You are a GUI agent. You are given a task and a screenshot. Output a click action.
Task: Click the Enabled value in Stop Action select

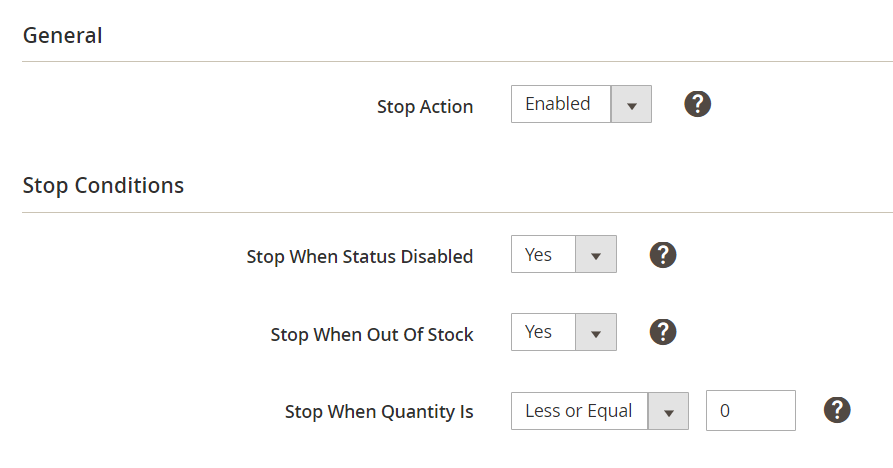click(558, 104)
